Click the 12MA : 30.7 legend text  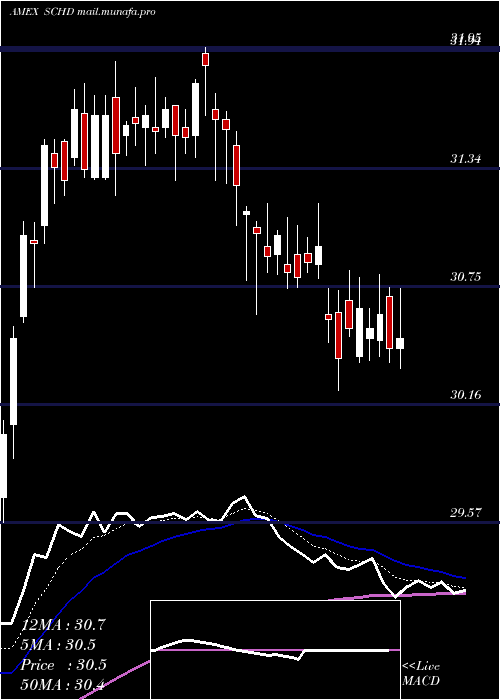click(x=63, y=625)
